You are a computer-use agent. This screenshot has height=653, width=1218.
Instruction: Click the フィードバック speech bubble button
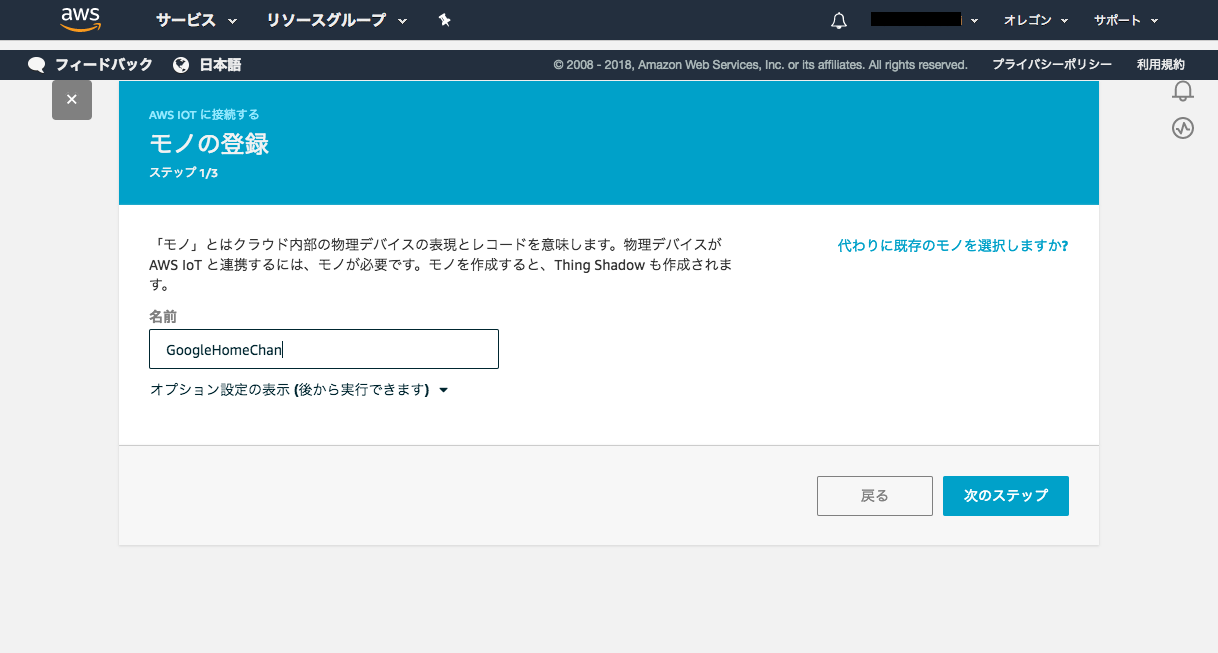(x=91, y=65)
